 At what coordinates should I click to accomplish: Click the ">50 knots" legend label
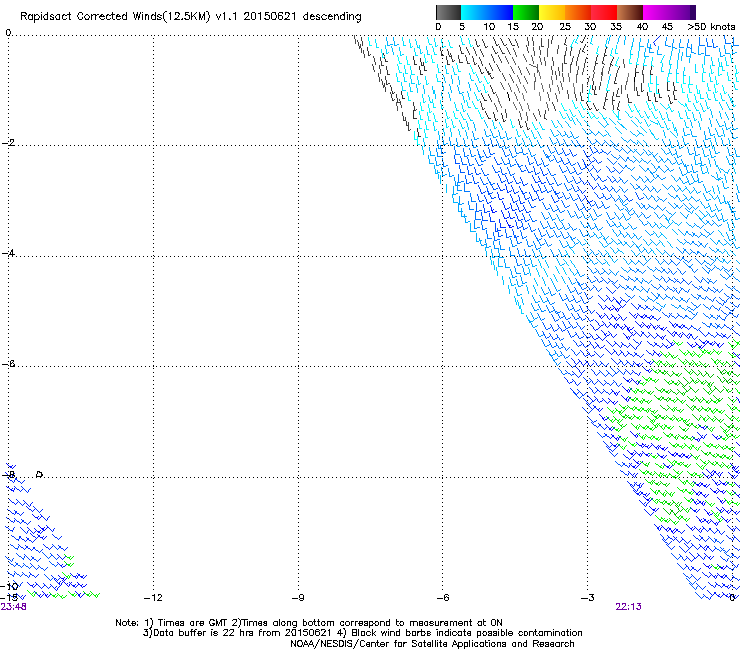[711, 27]
